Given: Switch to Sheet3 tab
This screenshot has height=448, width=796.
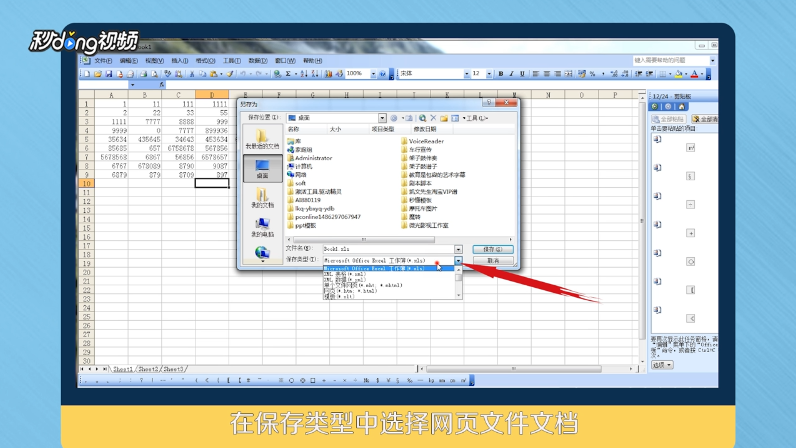Looking at the screenshot, I should pos(174,369).
